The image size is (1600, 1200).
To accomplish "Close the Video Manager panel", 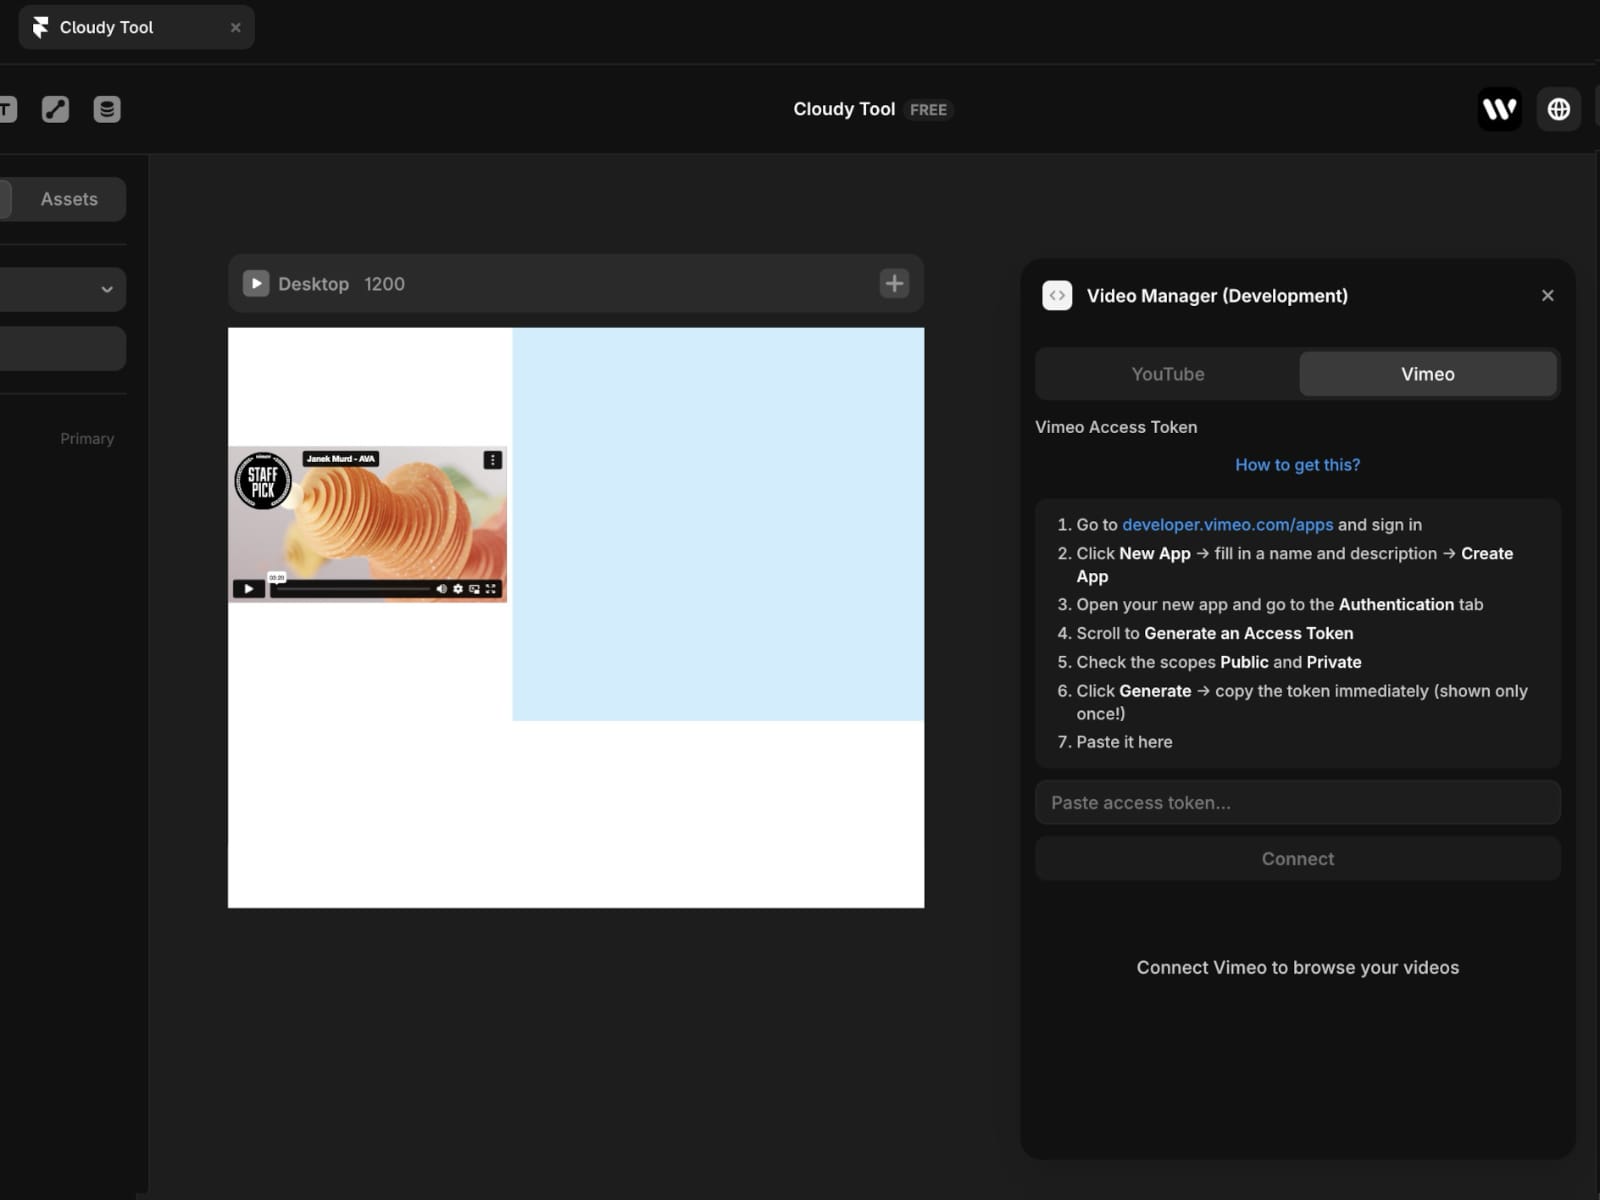I will (1548, 296).
